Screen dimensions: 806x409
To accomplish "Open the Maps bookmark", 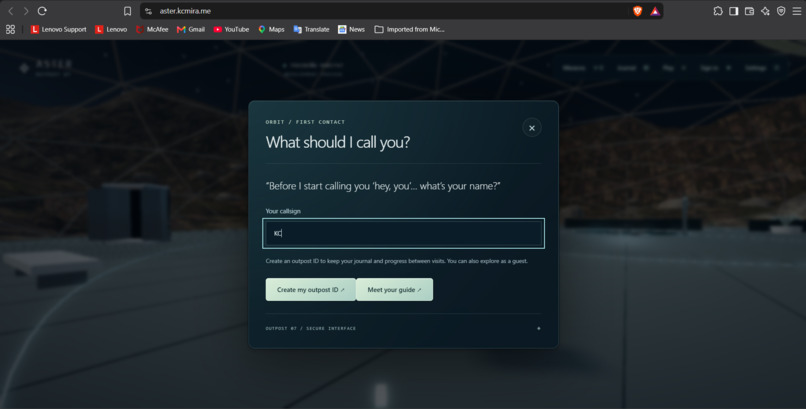I will point(271,29).
